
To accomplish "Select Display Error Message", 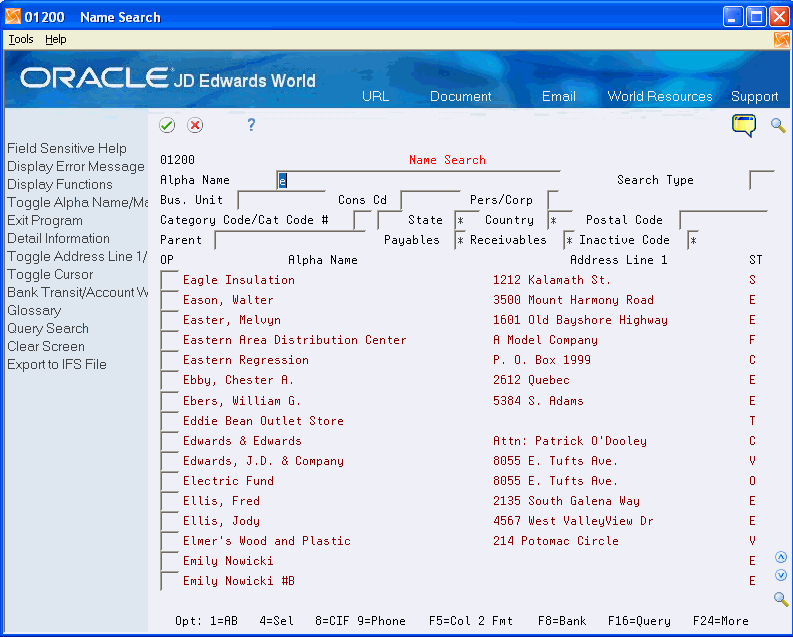I will tap(76, 166).
